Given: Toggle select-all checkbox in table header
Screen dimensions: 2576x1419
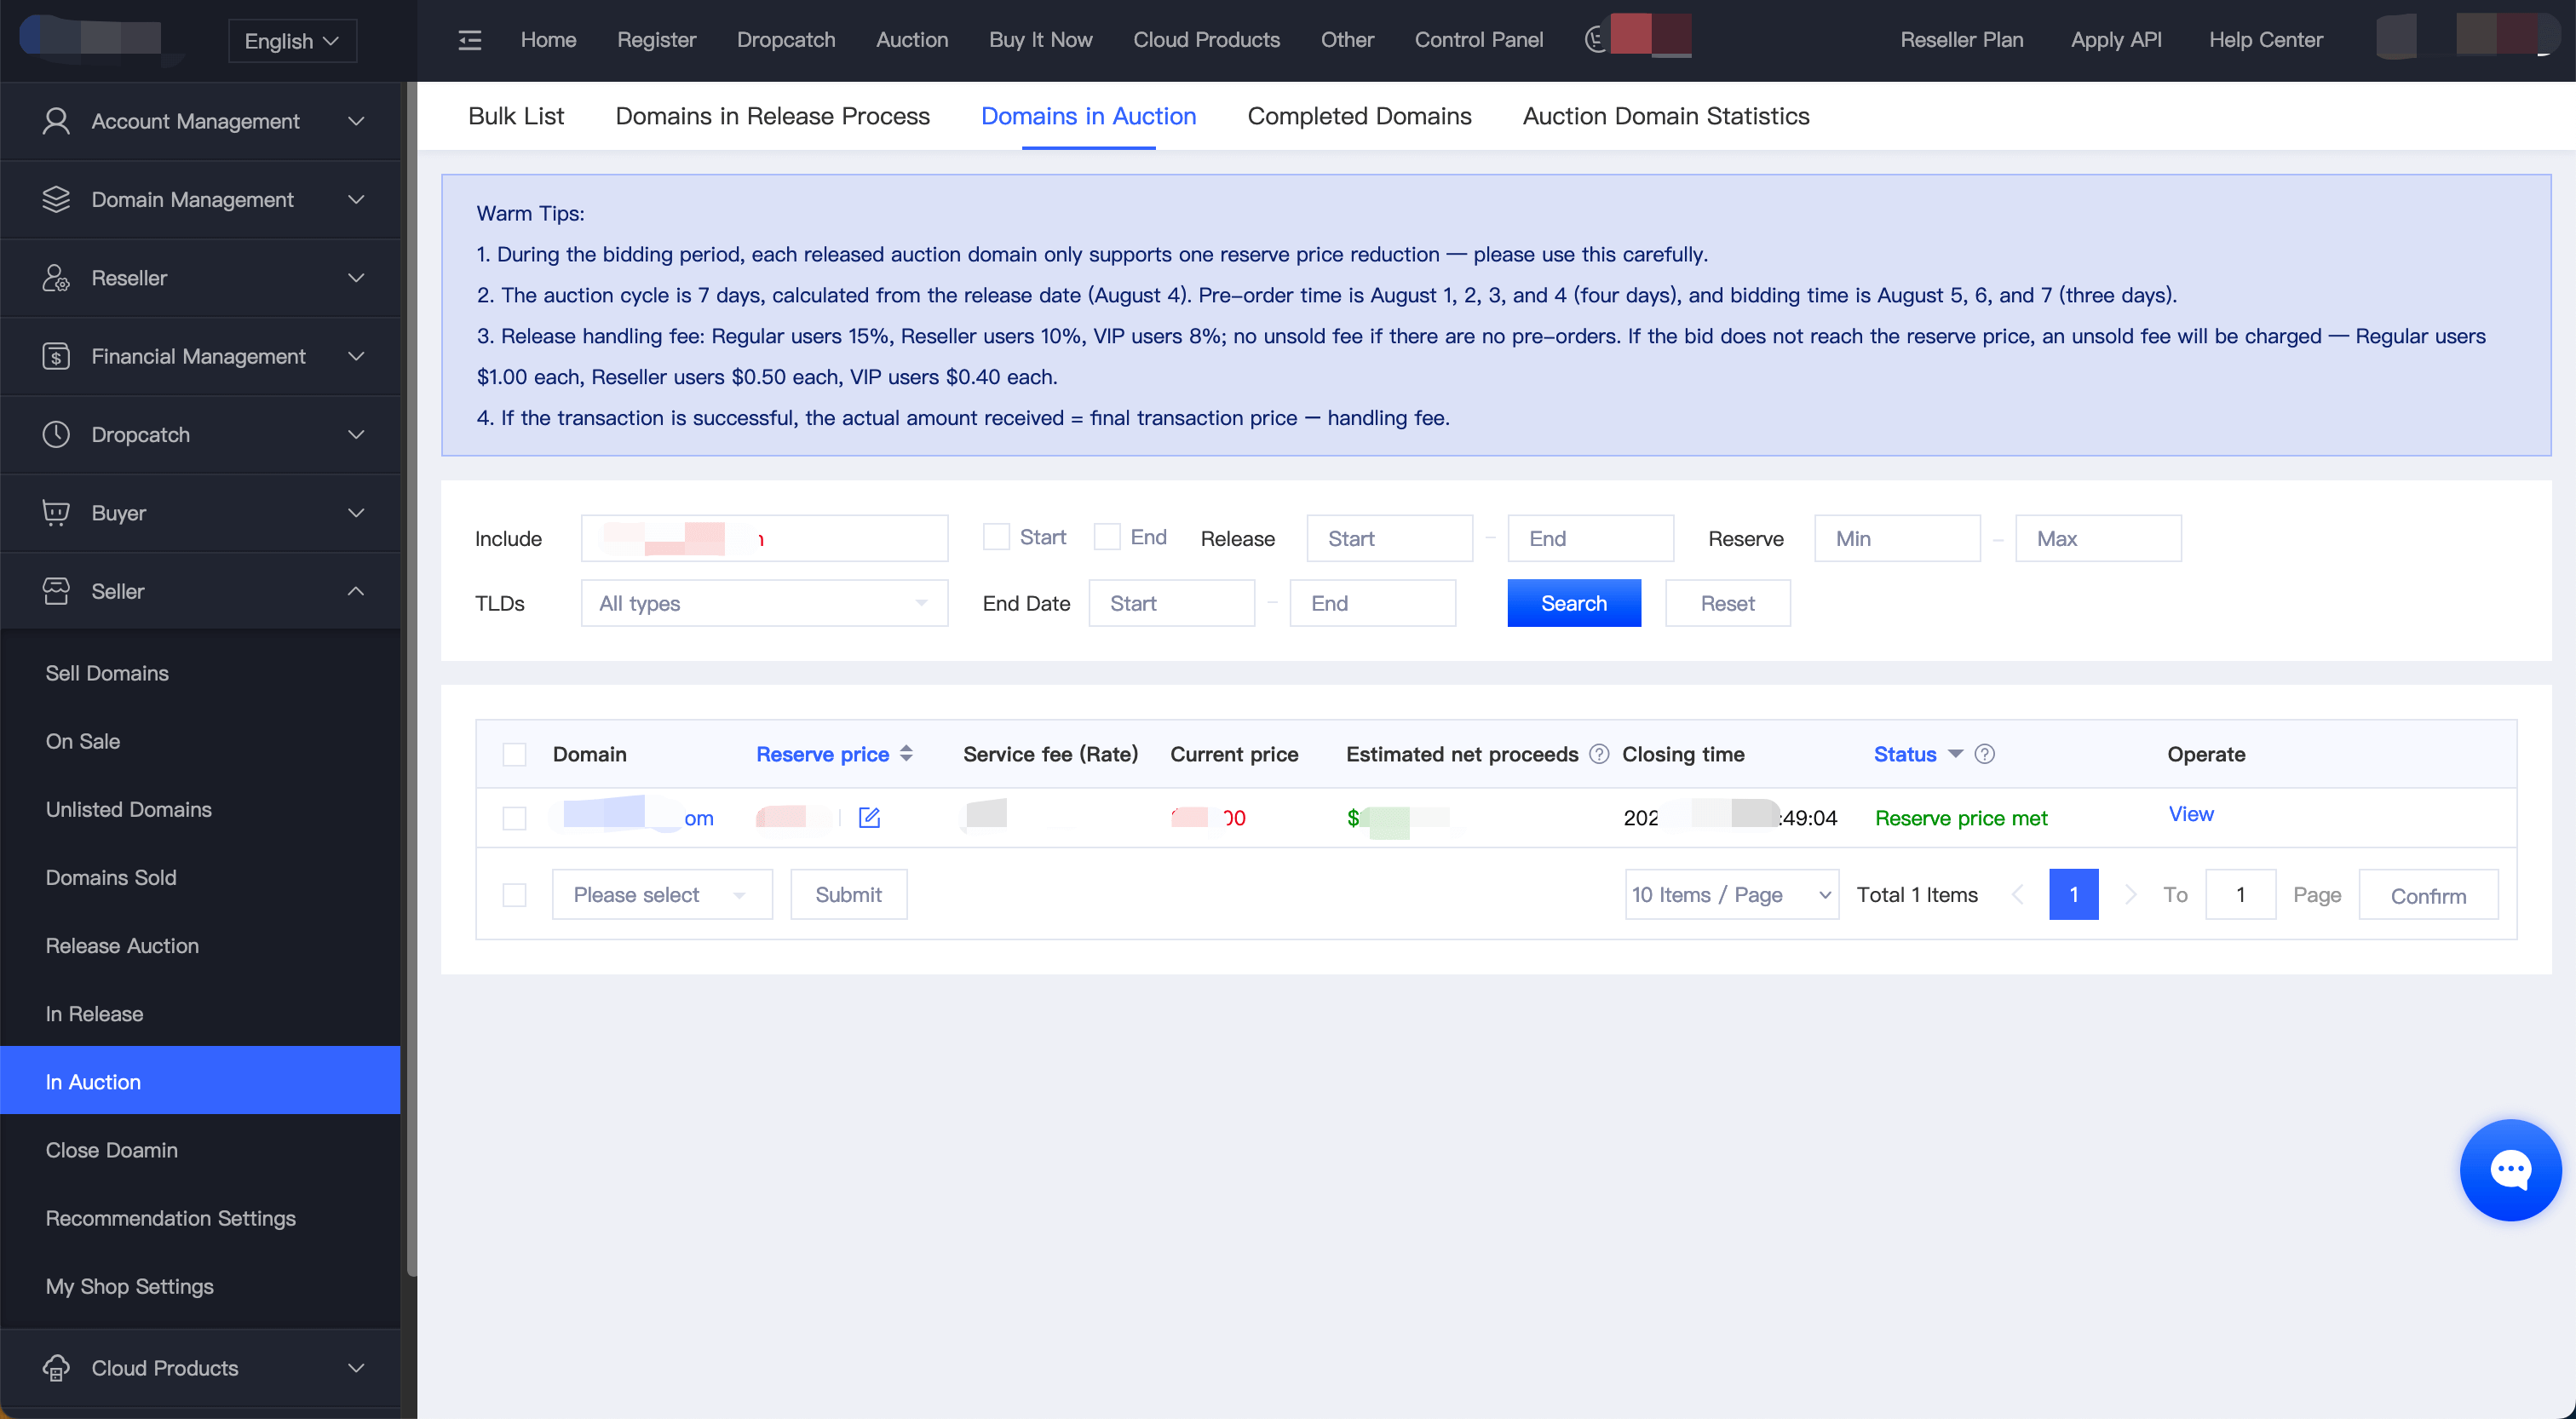Looking at the screenshot, I should click(514, 754).
